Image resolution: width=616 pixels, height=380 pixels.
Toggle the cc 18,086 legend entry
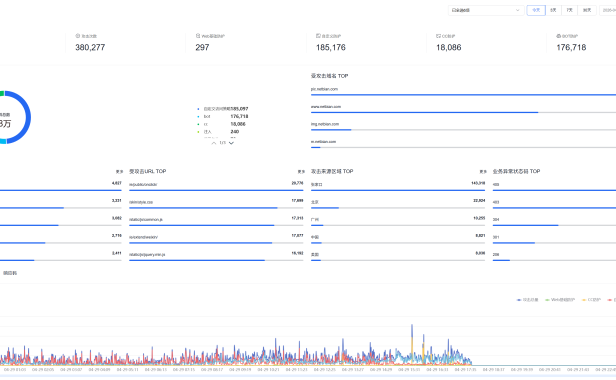point(222,124)
